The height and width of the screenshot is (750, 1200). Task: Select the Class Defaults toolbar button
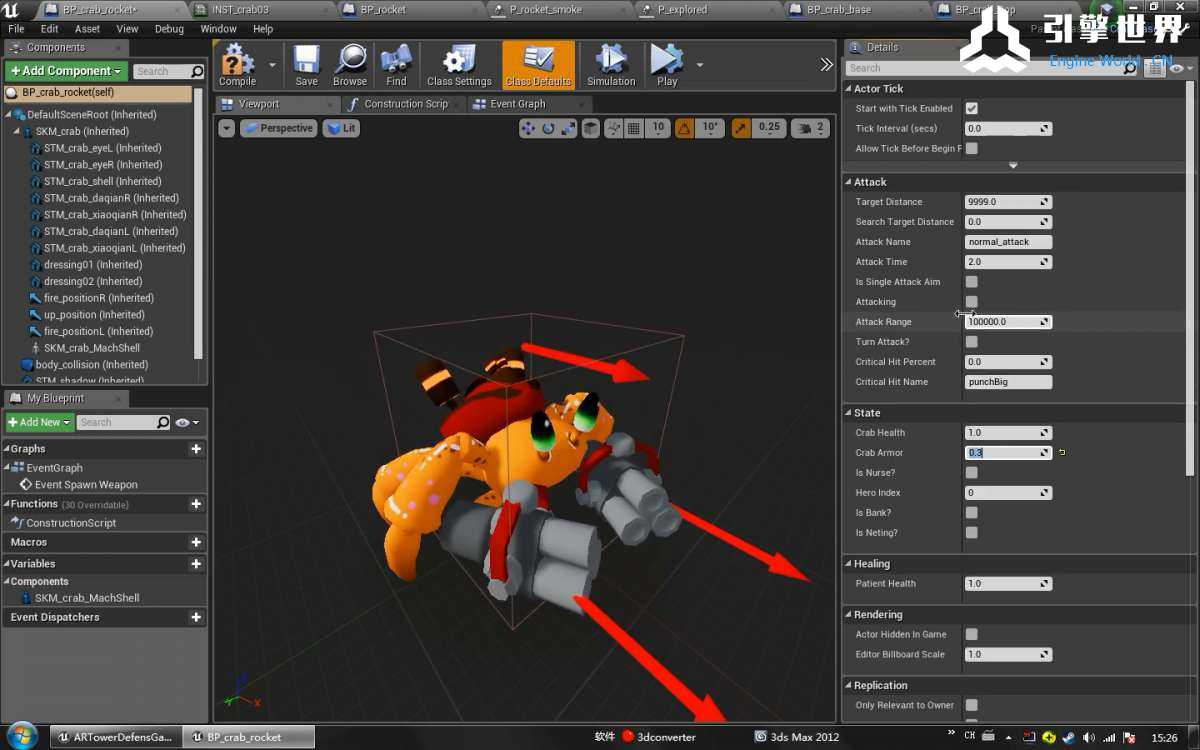[x=538, y=65]
